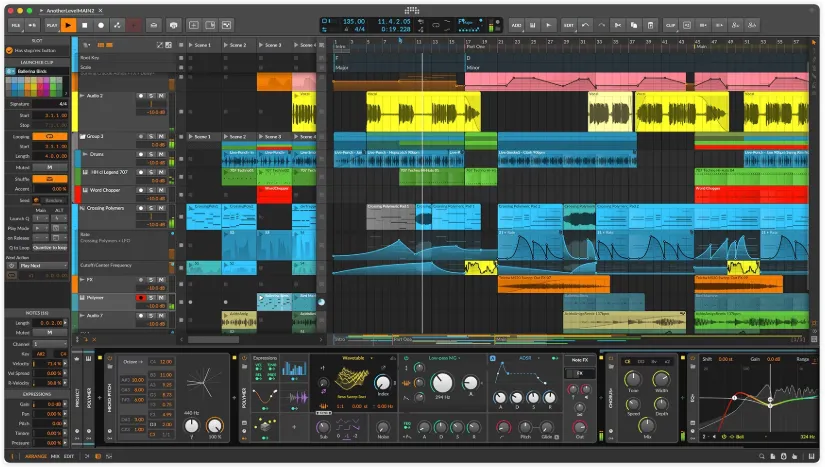Select the red Word Chopper arranger clip
Screen dimensions: 825x467
click(x=751, y=194)
